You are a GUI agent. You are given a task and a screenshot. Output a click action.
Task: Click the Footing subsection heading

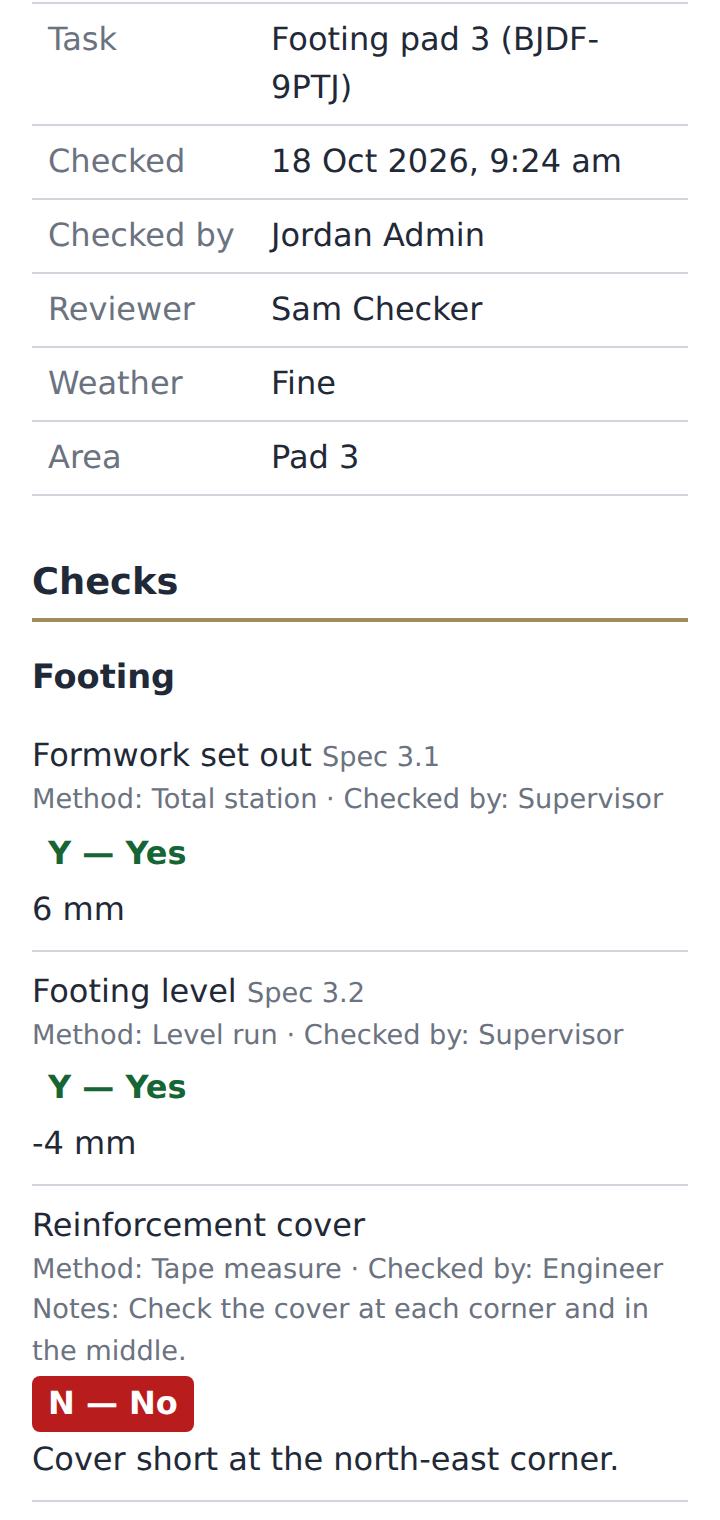(x=103, y=676)
